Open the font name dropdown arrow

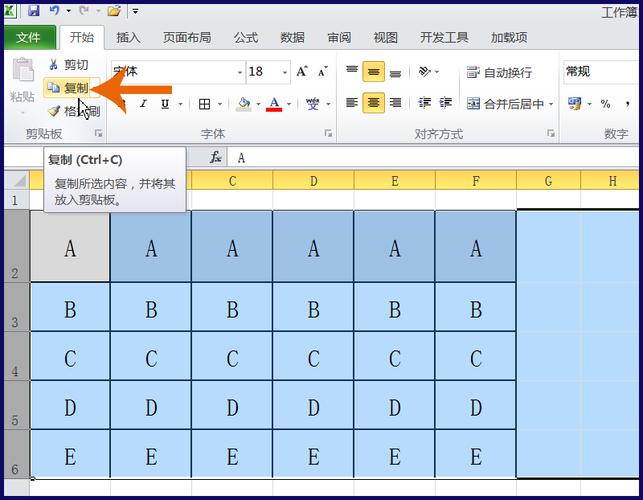coord(240,72)
